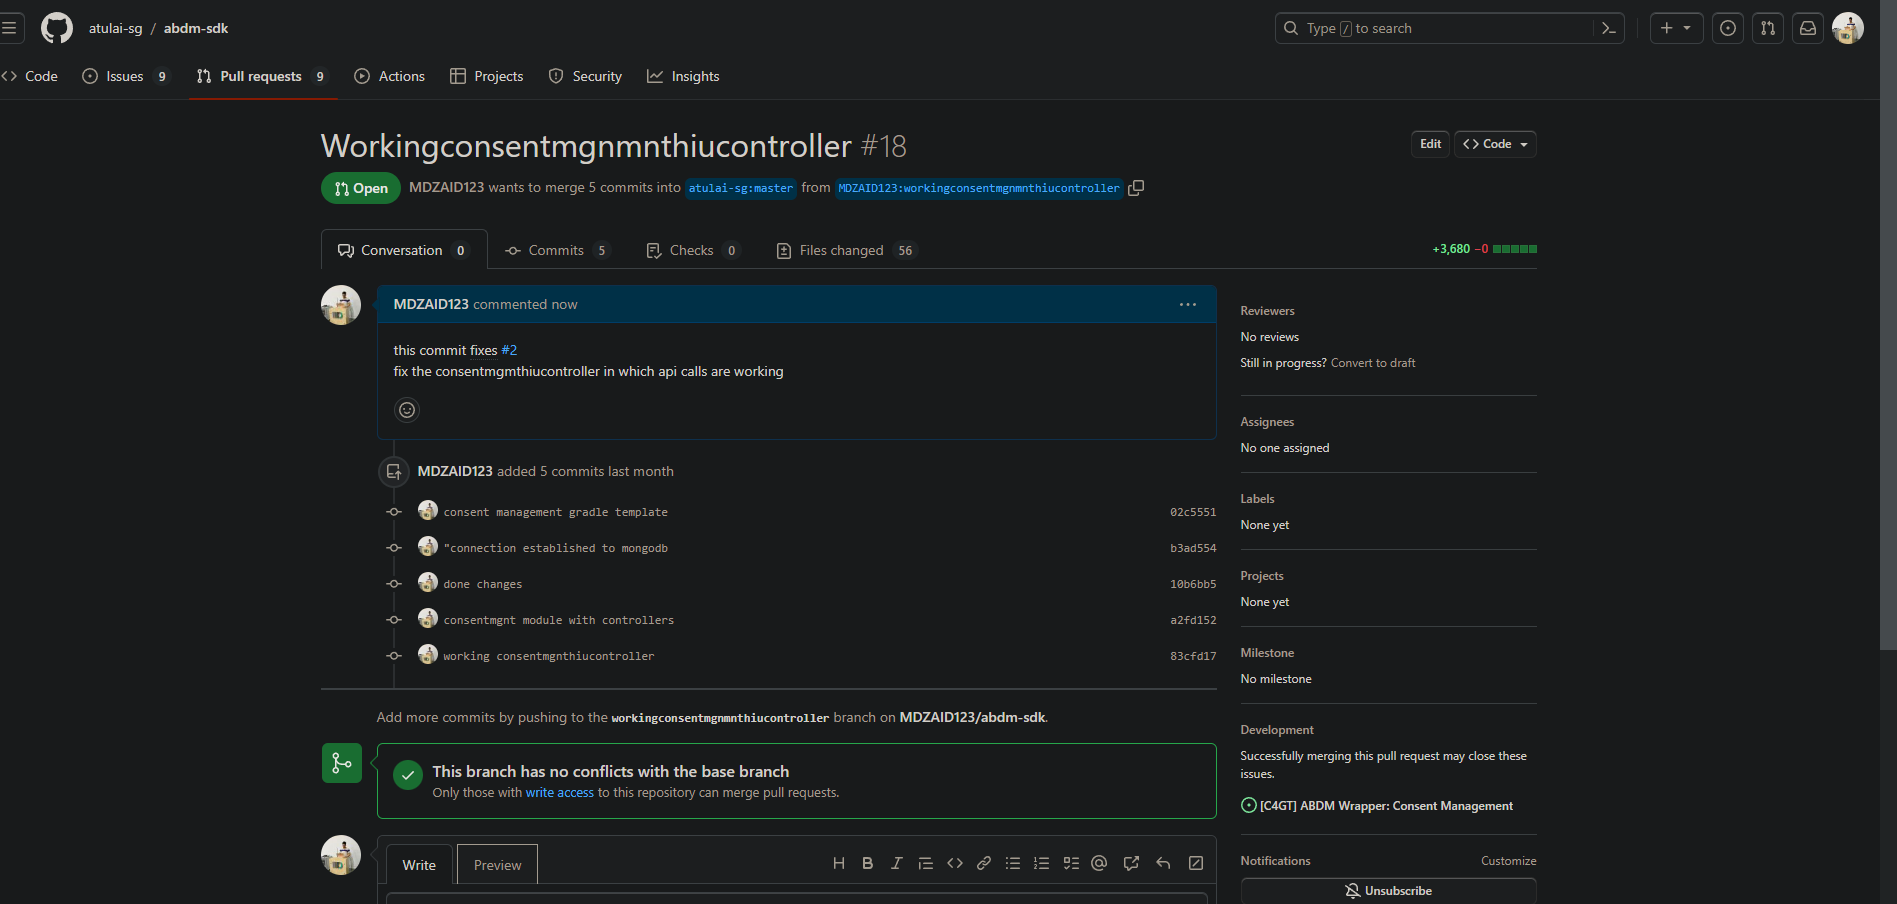The height and width of the screenshot is (904, 1897).
Task: Copy the head branch name
Action: (x=1136, y=188)
